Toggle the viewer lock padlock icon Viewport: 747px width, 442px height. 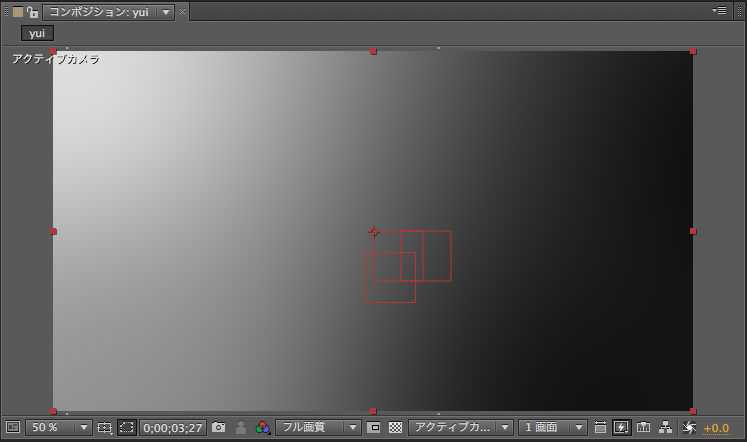32,12
